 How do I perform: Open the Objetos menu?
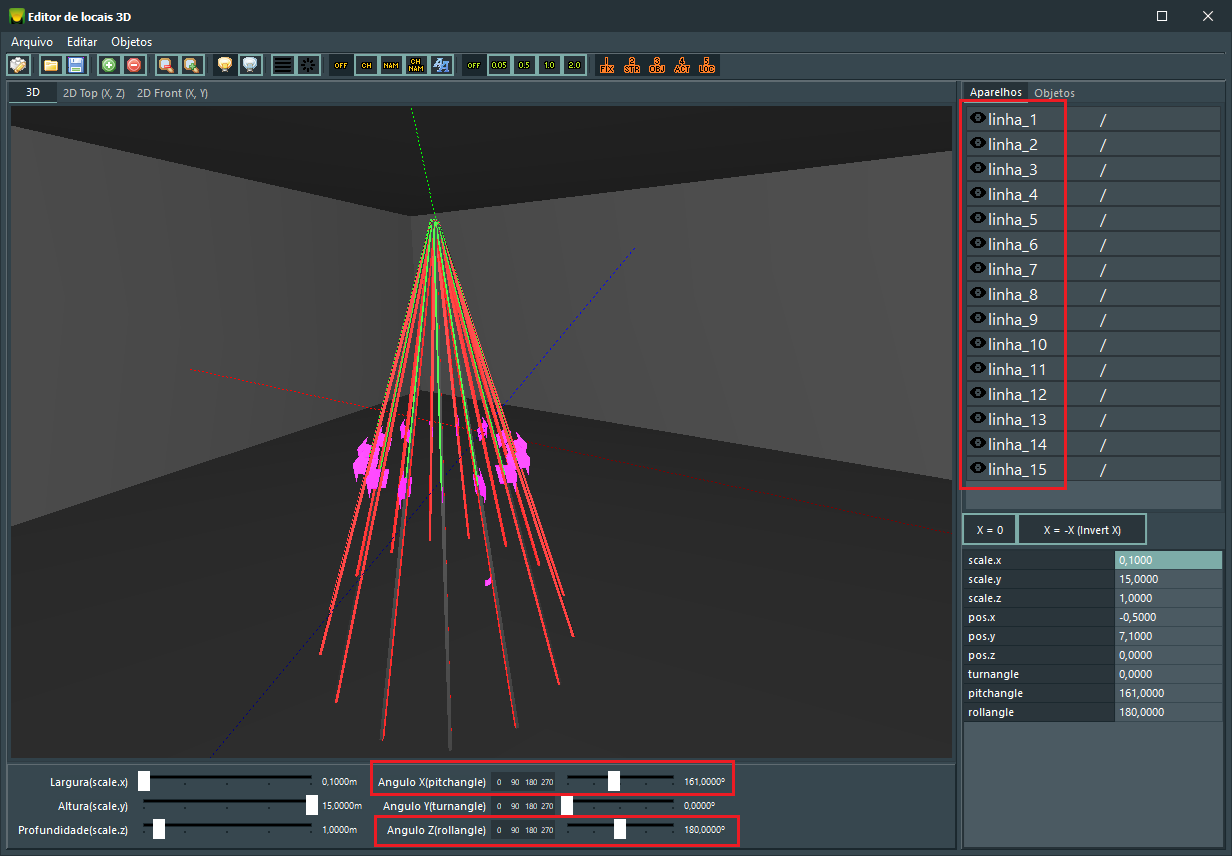pyautogui.click(x=131, y=42)
